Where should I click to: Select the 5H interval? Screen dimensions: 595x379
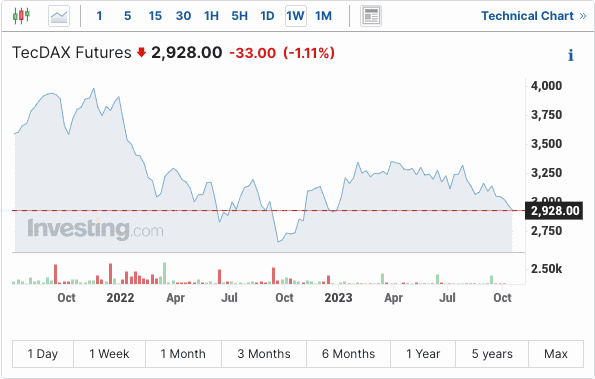[x=239, y=16]
